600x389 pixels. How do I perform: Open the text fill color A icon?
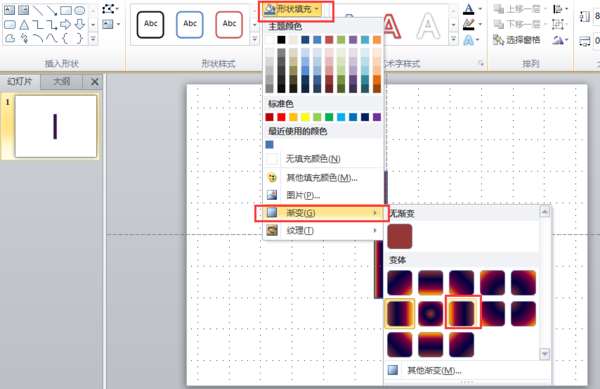pyautogui.click(x=468, y=9)
